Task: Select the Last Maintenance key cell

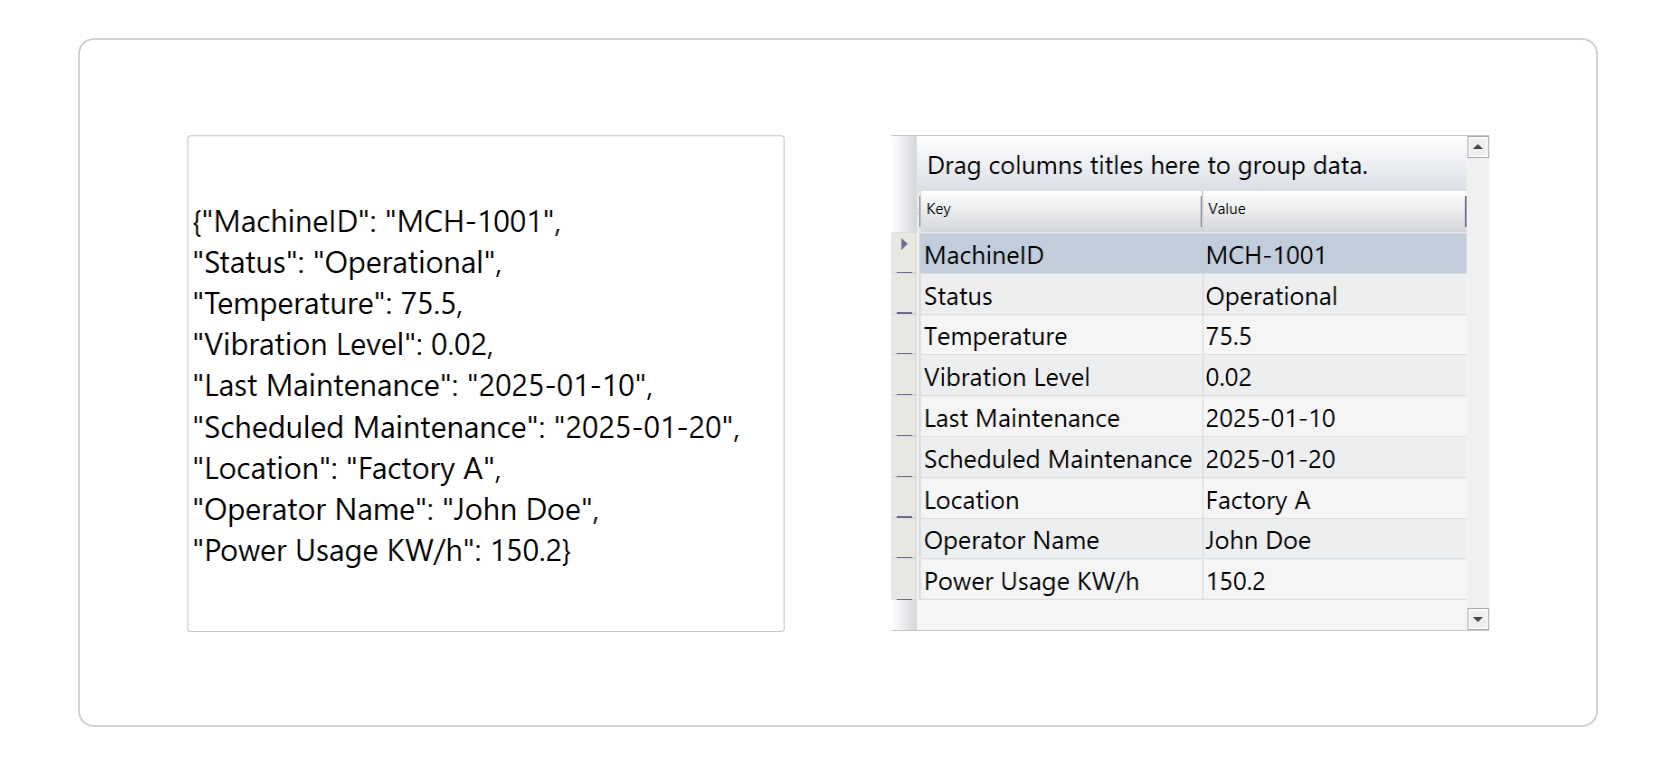Action: click(1060, 419)
